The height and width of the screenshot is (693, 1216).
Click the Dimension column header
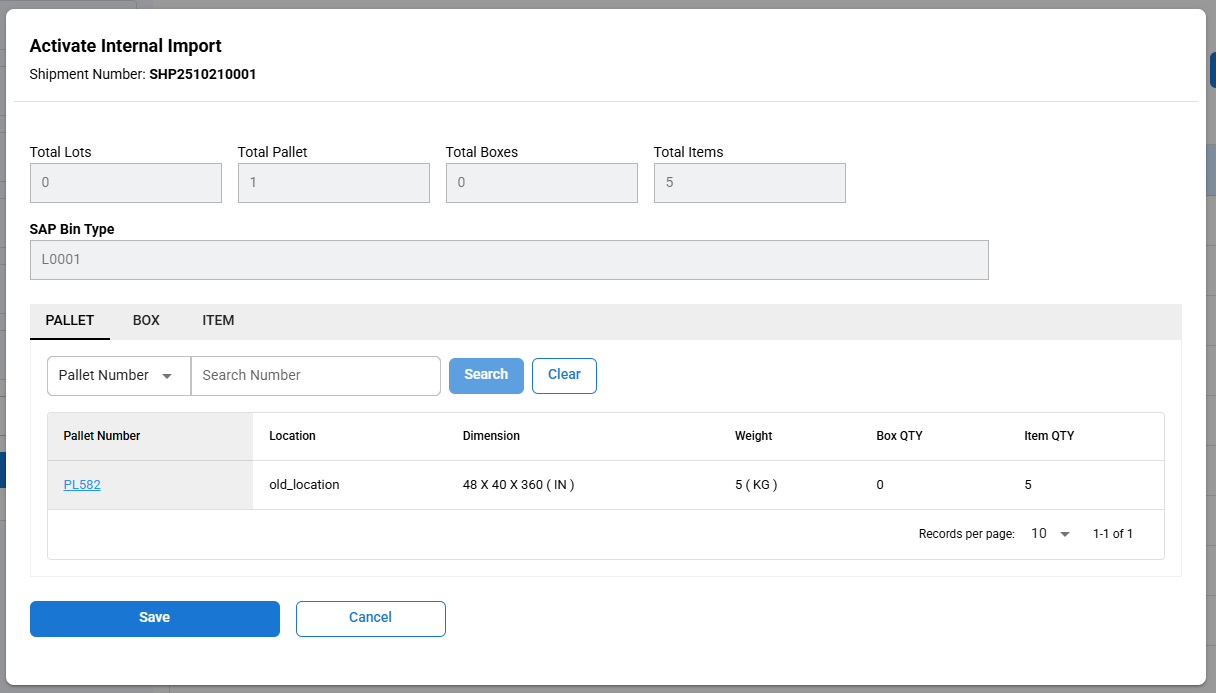click(x=491, y=436)
